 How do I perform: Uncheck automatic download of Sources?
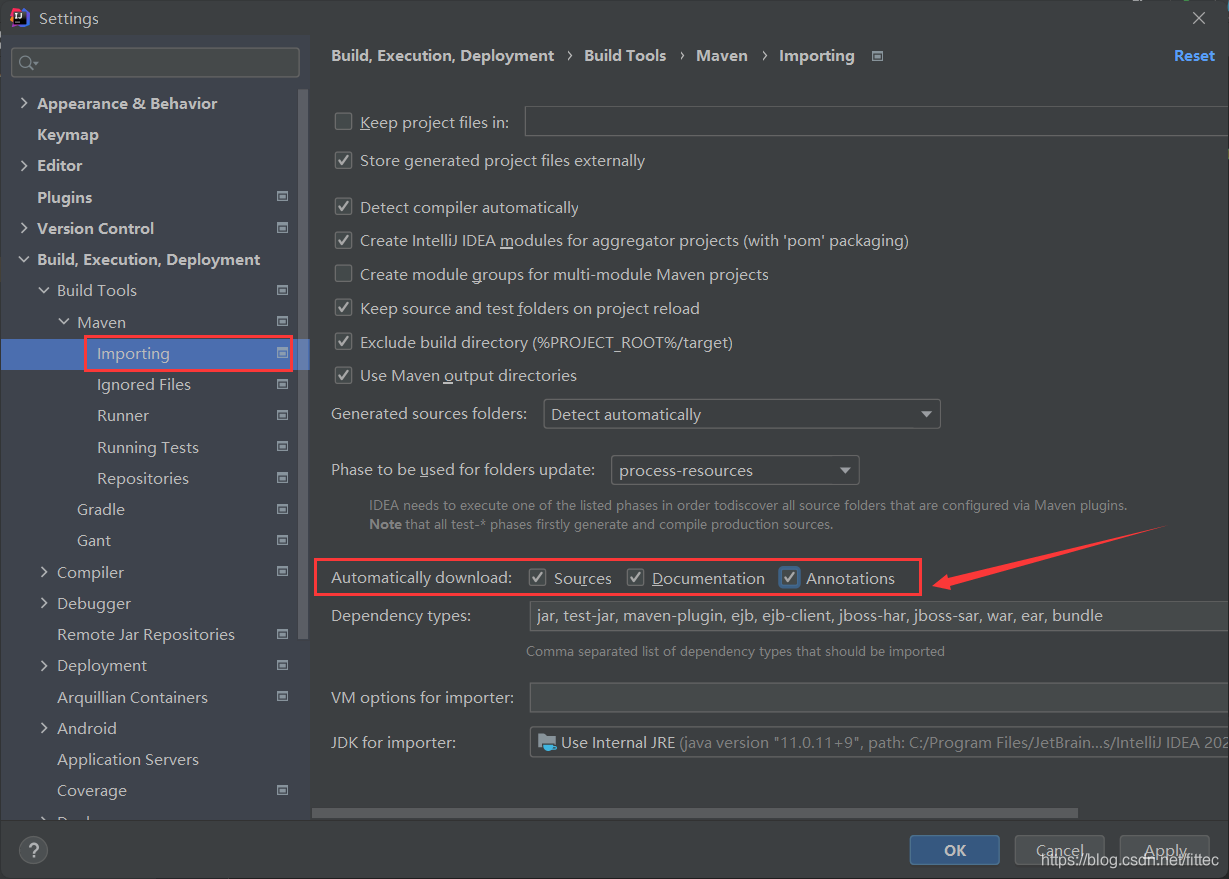pyautogui.click(x=537, y=578)
